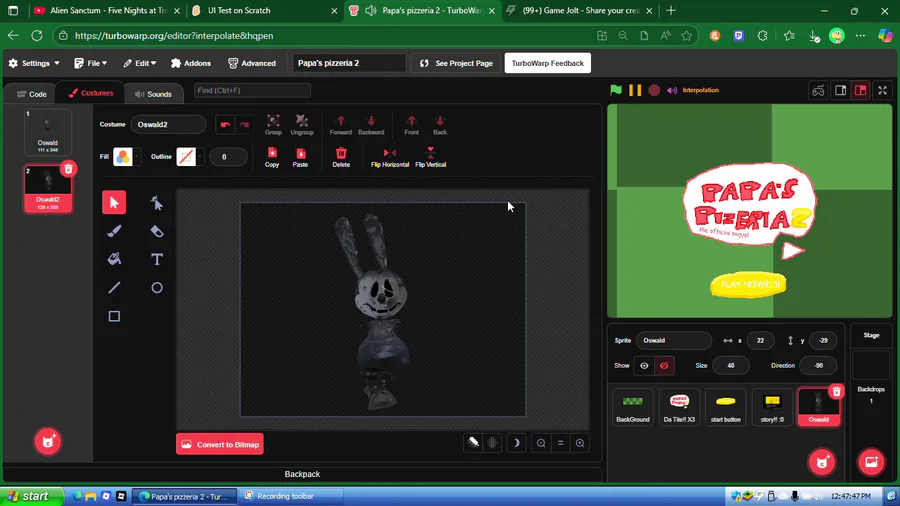Select the Circle tool
This screenshot has height=506, width=900.
pos(157,287)
